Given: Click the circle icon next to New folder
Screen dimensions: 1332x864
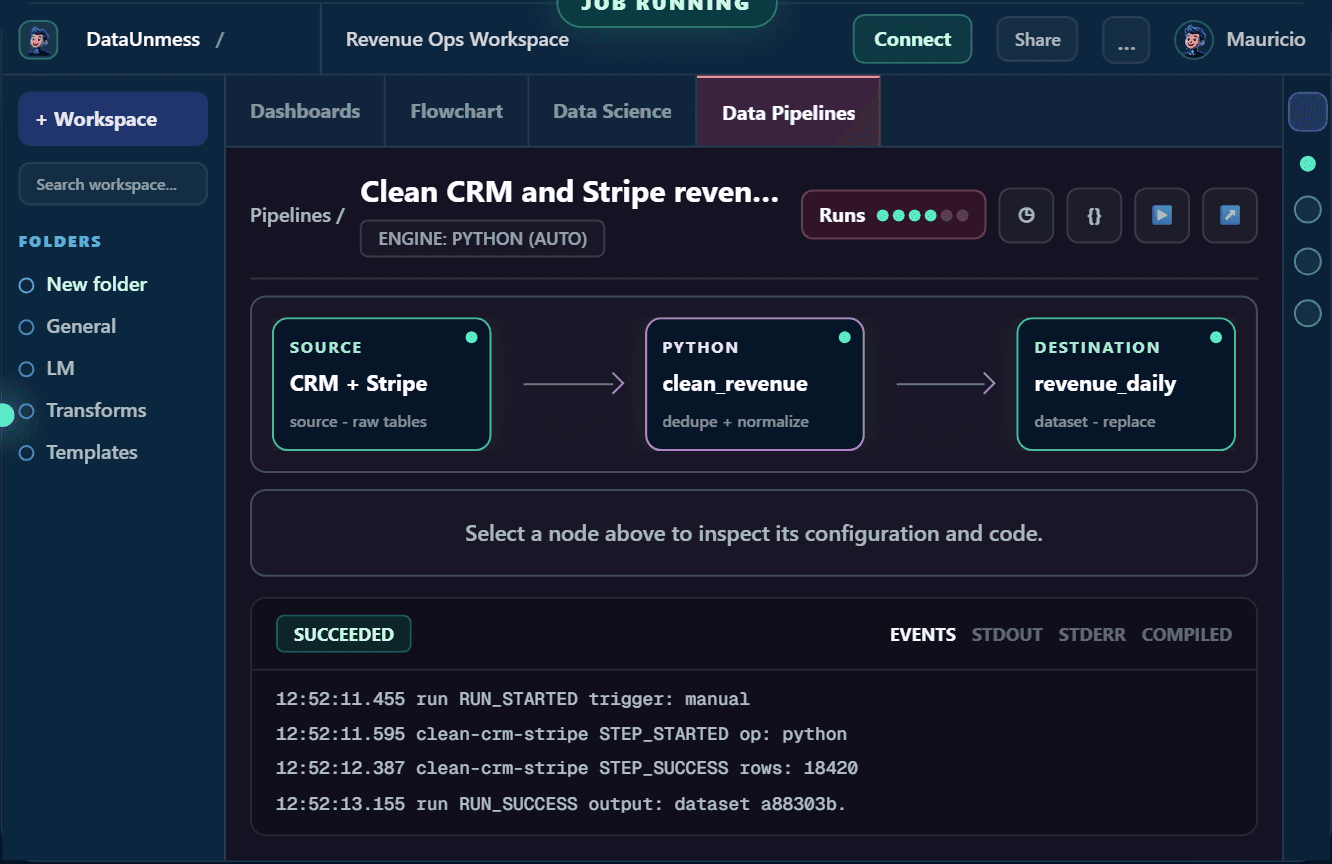Looking at the screenshot, I should click(27, 285).
